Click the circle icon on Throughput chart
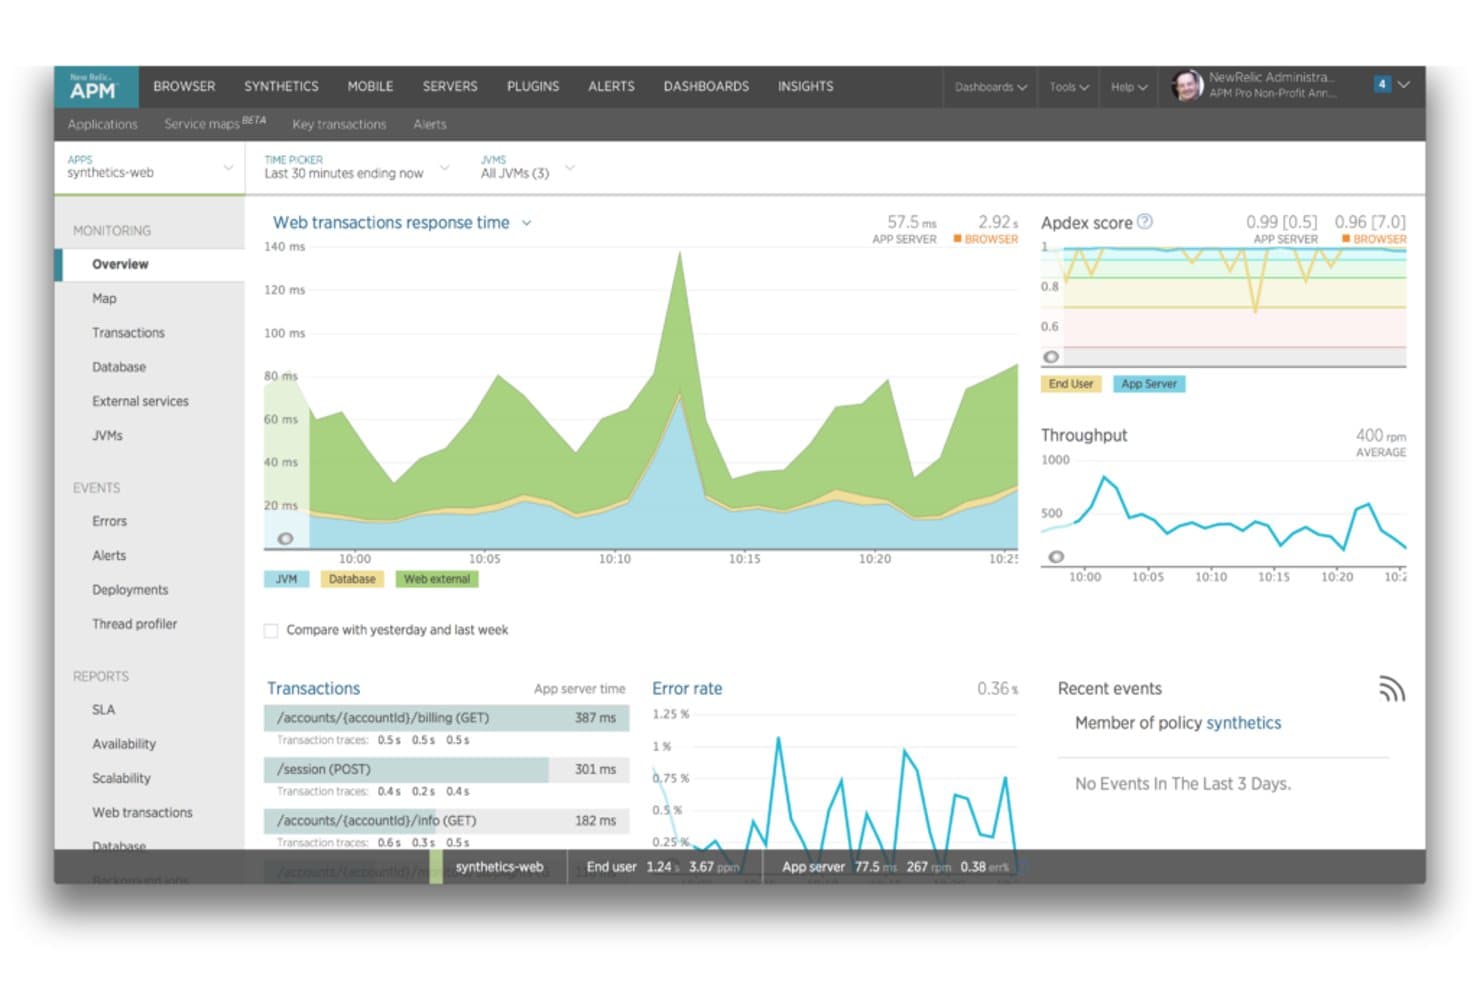The image size is (1480, 987). (1056, 557)
